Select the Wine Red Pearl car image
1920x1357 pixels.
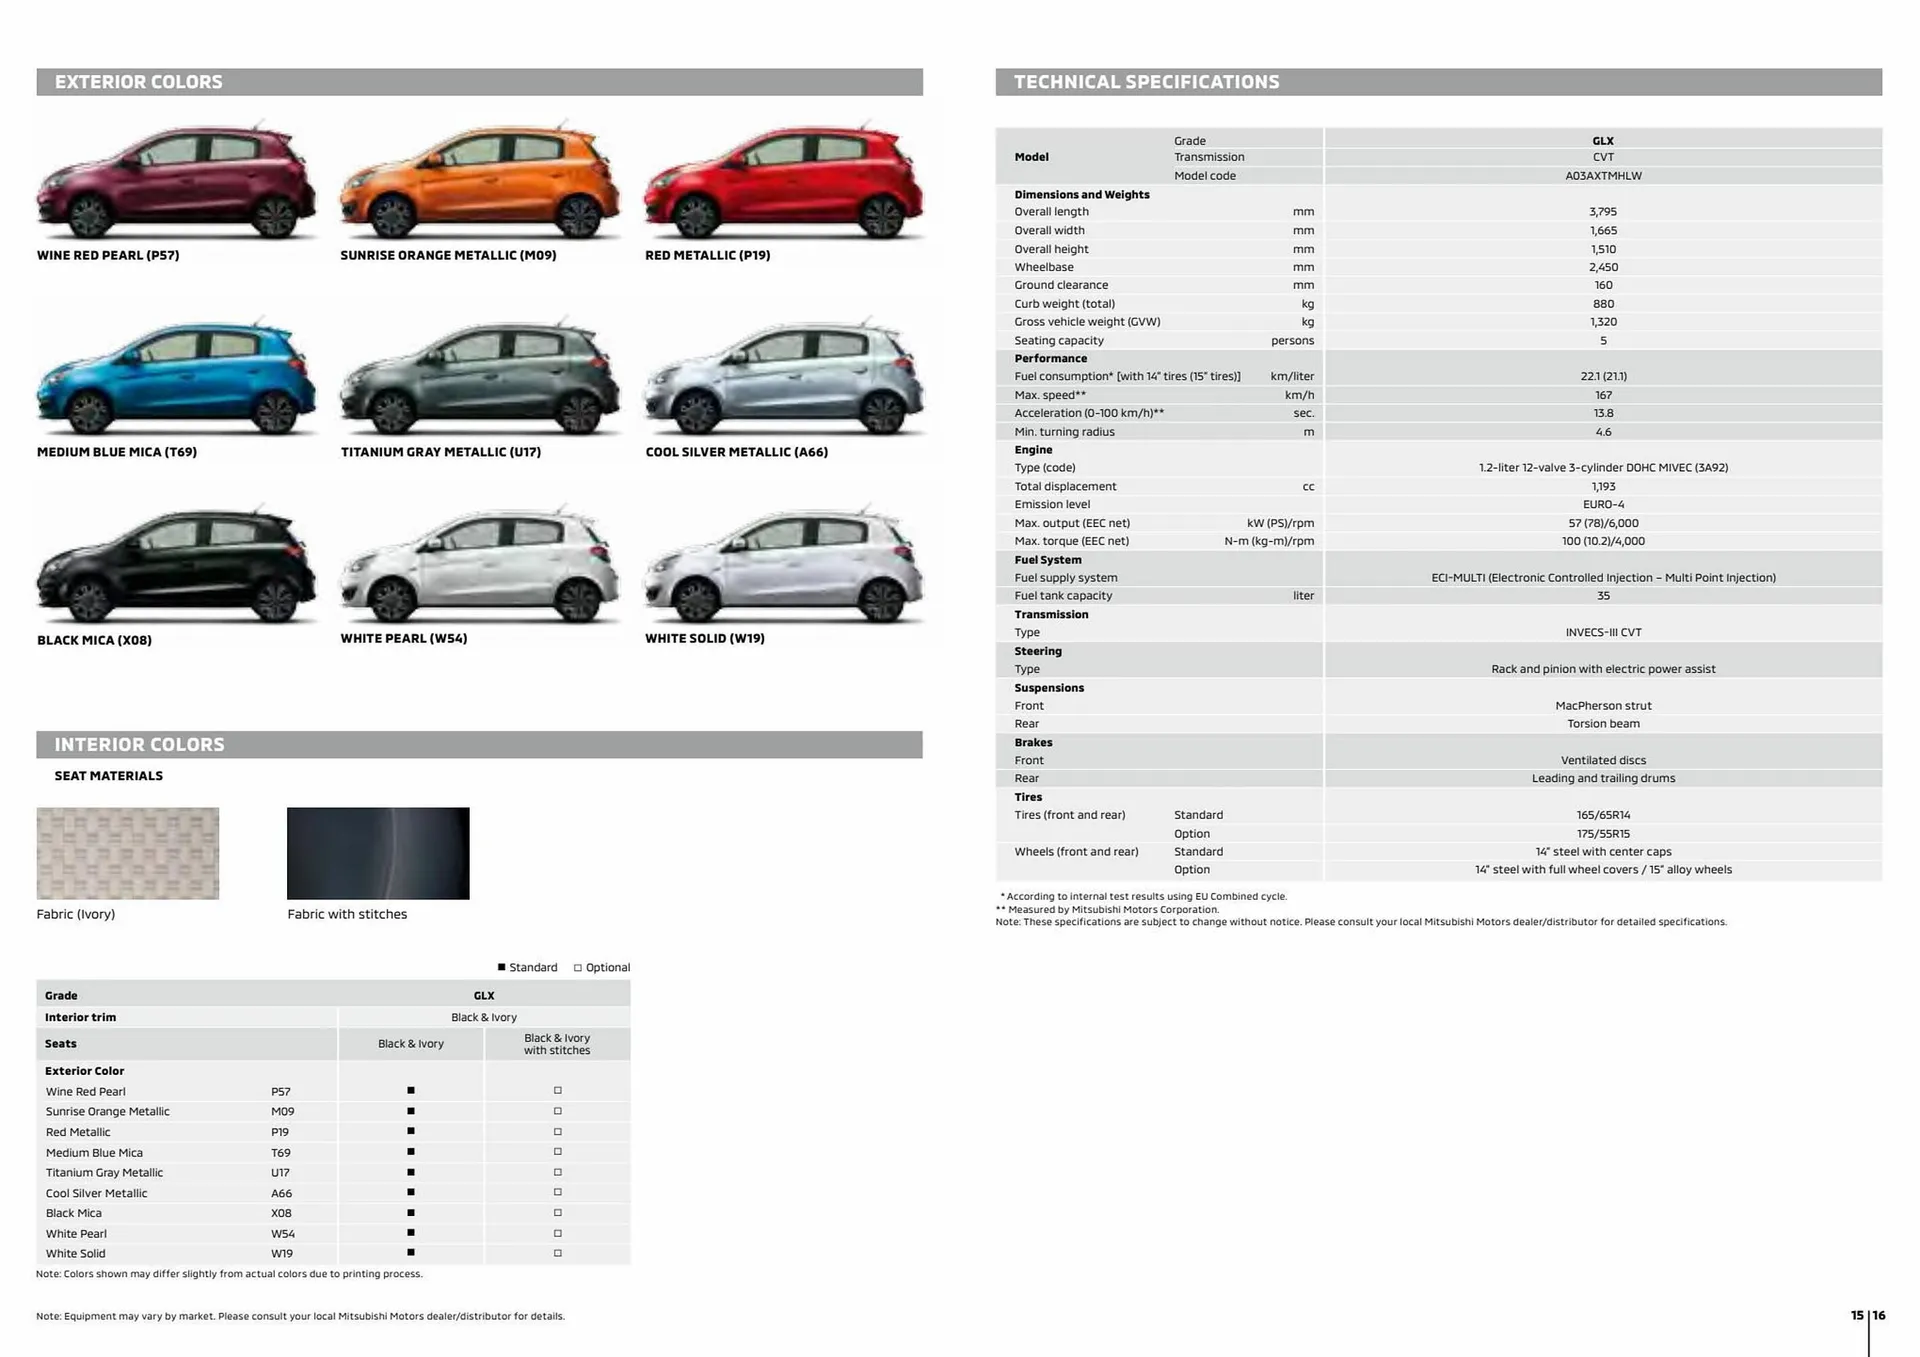[x=177, y=180]
